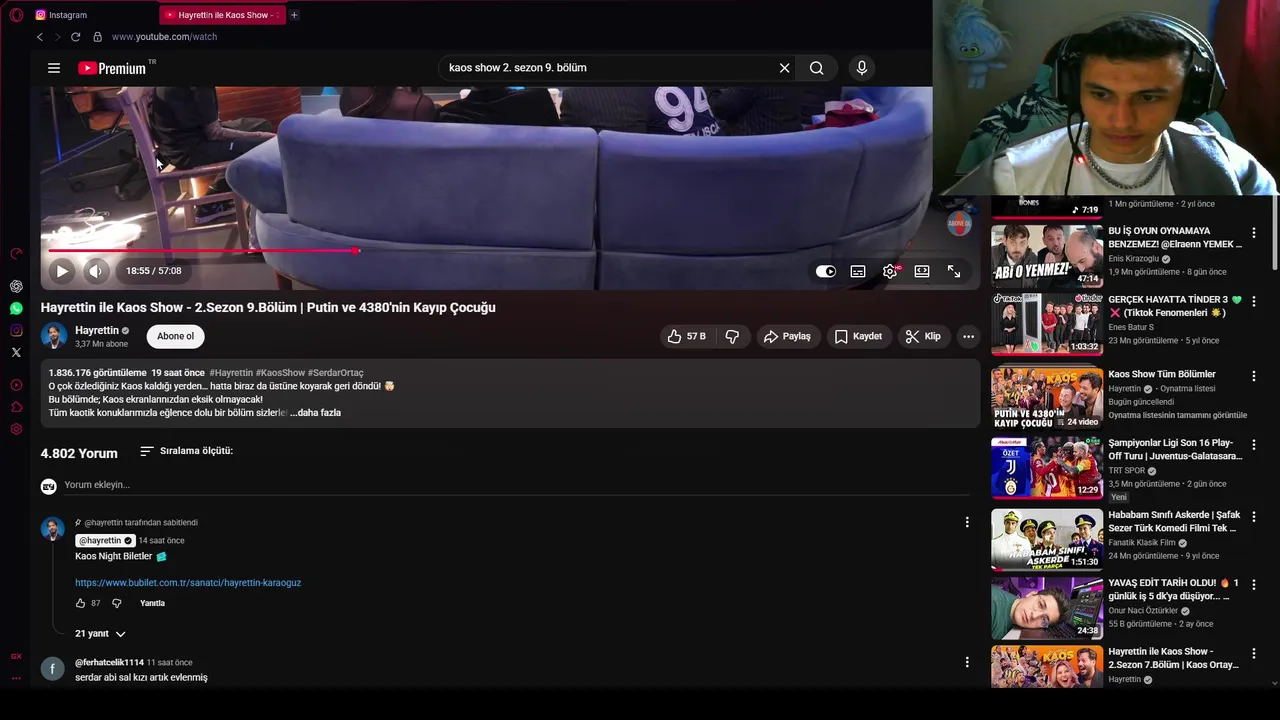The width and height of the screenshot is (1280, 720).
Task: Open a new browser tab
Action: pos(294,15)
